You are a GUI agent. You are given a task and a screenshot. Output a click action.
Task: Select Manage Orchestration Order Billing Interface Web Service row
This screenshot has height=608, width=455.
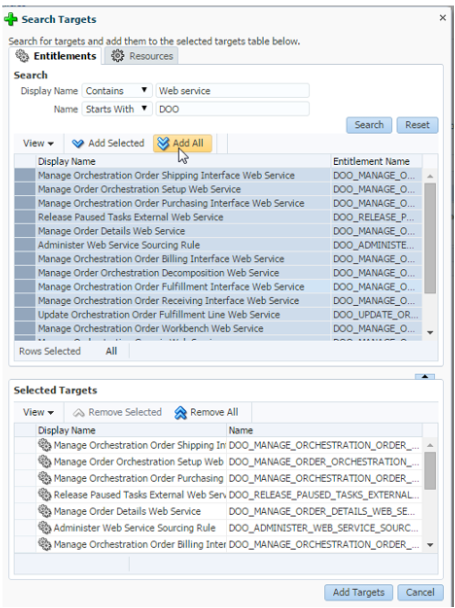[x=218, y=259]
